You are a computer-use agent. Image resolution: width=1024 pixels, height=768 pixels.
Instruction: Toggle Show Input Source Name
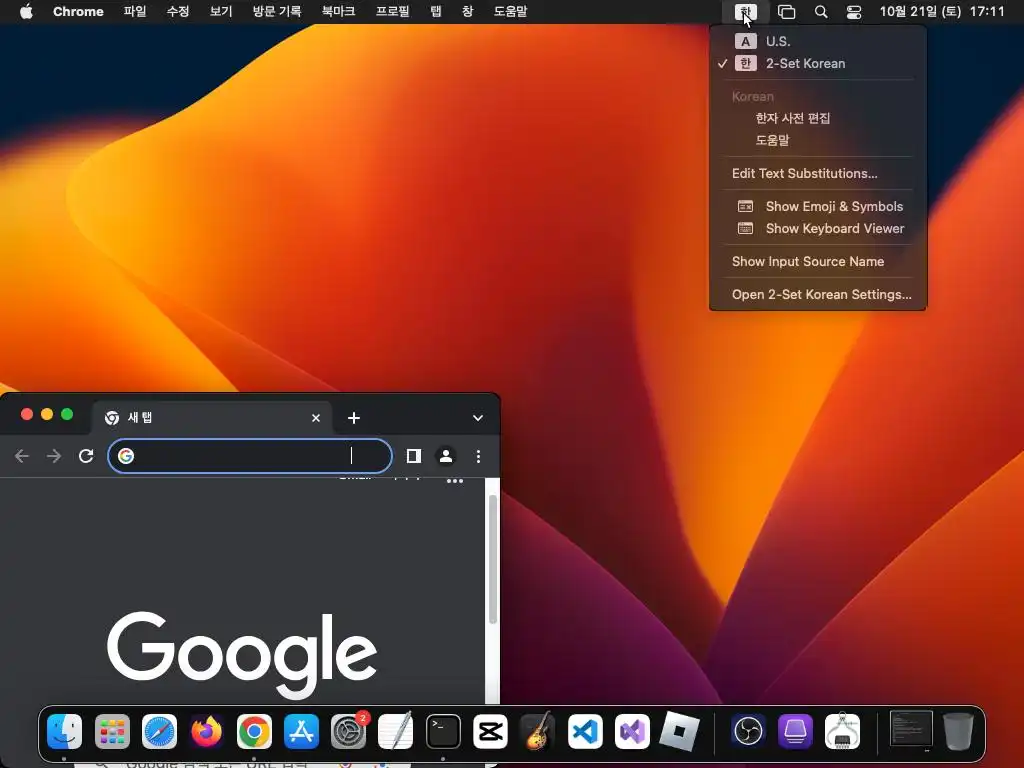pos(818,261)
